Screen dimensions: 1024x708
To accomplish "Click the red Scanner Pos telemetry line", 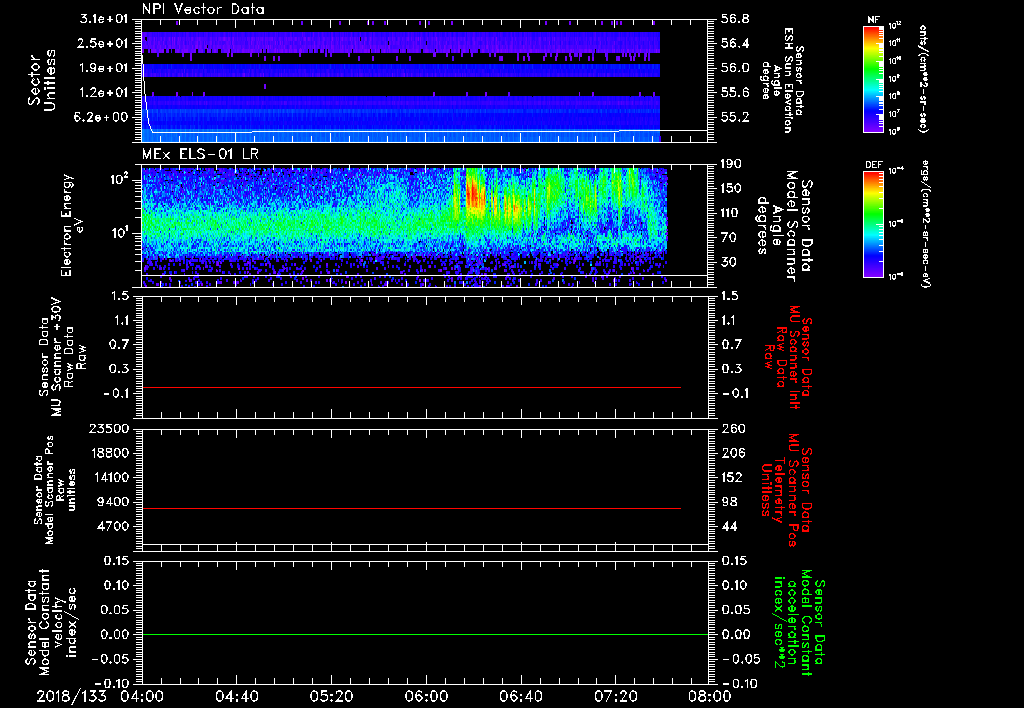I will (411, 508).
